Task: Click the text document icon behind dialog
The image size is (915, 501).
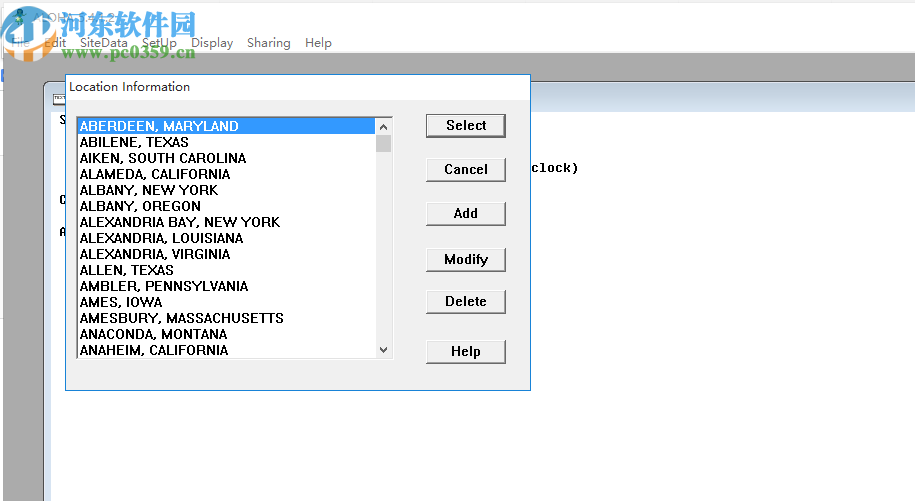Action: [x=59, y=99]
